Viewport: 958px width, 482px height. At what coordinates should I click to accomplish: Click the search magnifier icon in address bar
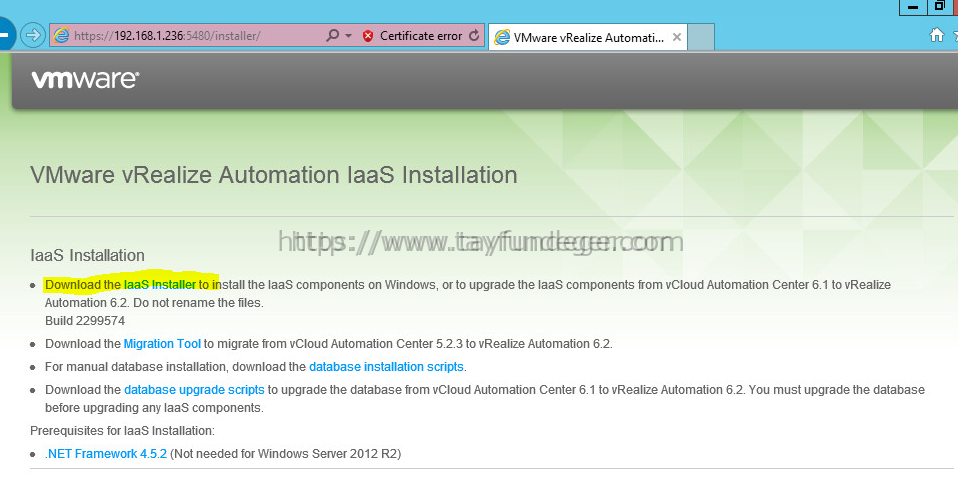pyautogui.click(x=332, y=35)
